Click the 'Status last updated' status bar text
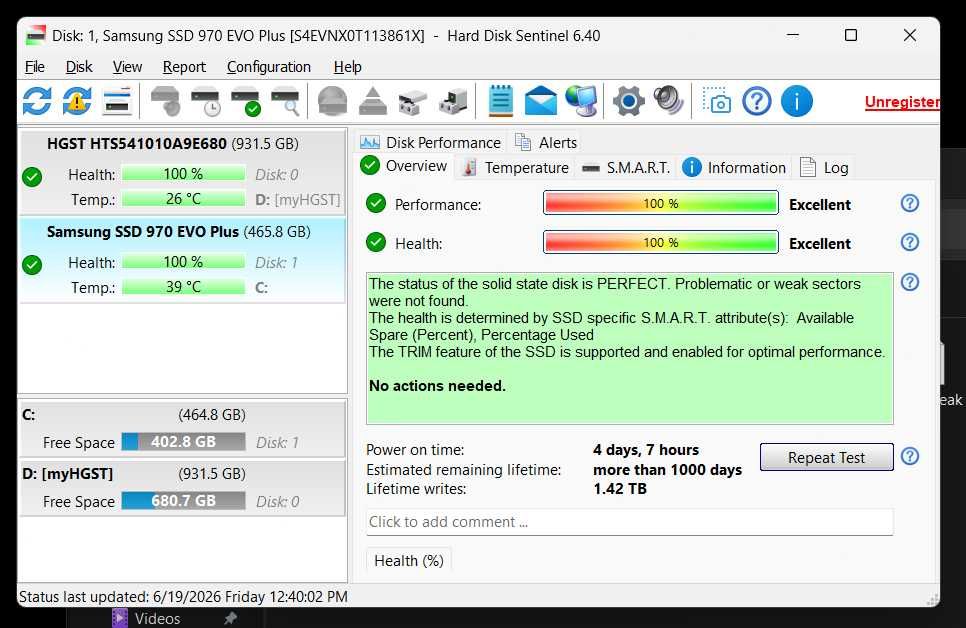 (x=183, y=597)
